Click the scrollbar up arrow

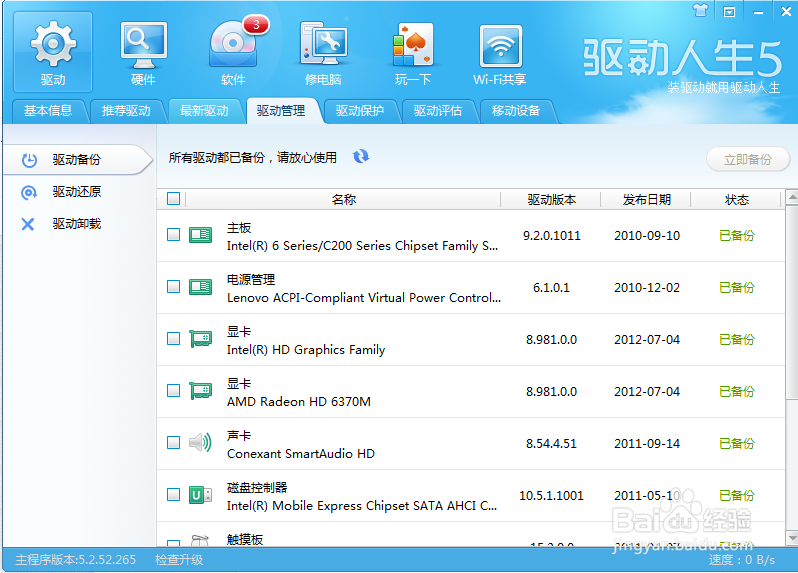792,197
